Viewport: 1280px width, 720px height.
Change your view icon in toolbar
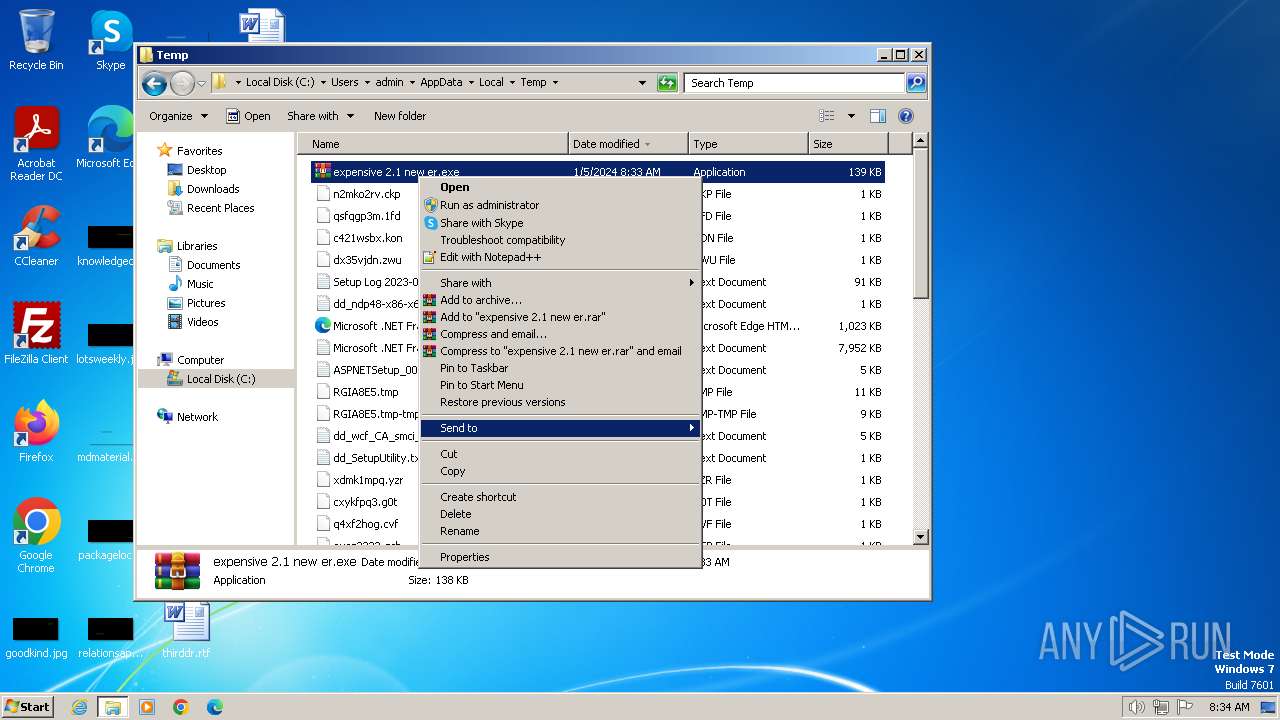[827, 116]
